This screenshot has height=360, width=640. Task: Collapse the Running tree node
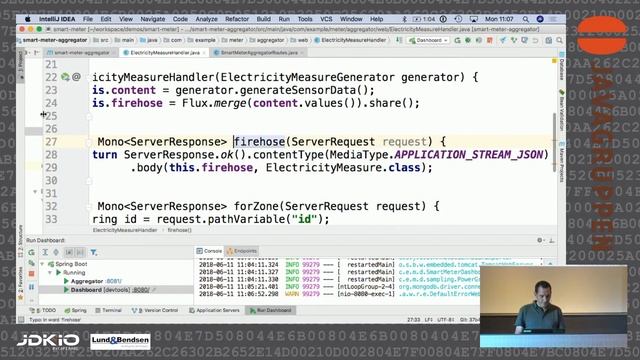[x=50, y=272]
